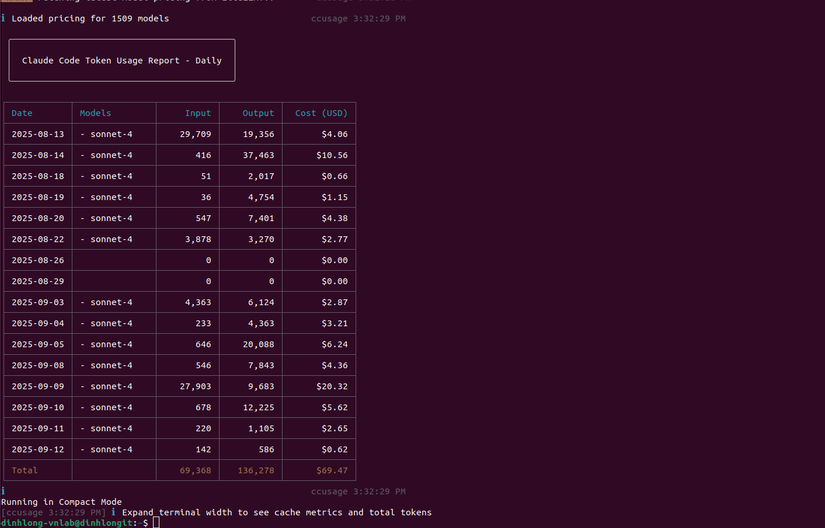Click the total cost $69.47
Viewport: 825px width, 528px height.
pyautogui.click(x=332, y=471)
